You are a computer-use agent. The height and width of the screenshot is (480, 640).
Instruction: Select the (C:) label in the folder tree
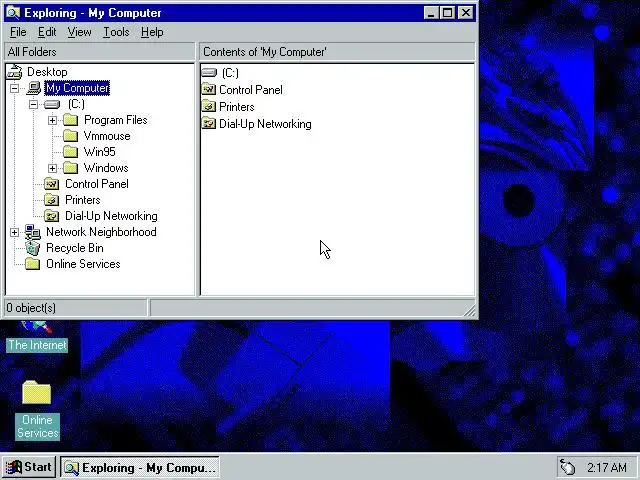[x=76, y=104]
